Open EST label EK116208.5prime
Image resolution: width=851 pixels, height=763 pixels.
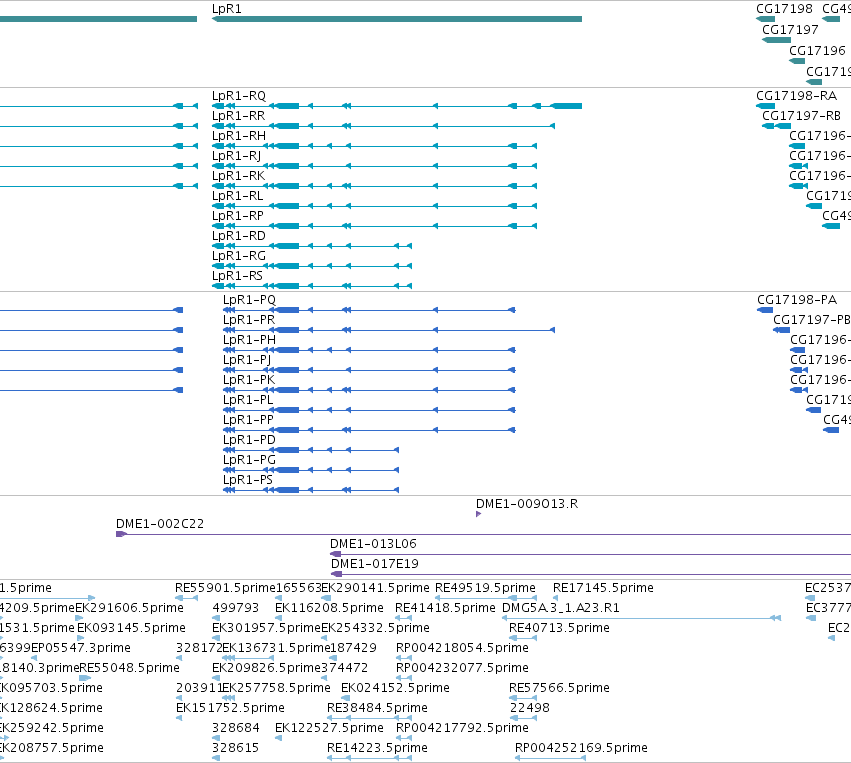329,608
